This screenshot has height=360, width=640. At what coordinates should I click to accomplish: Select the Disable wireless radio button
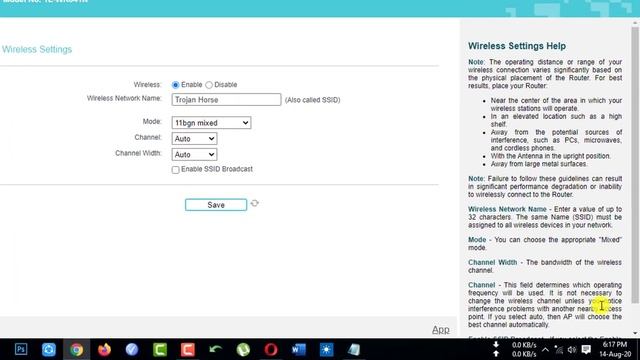pyautogui.click(x=209, y=85)
